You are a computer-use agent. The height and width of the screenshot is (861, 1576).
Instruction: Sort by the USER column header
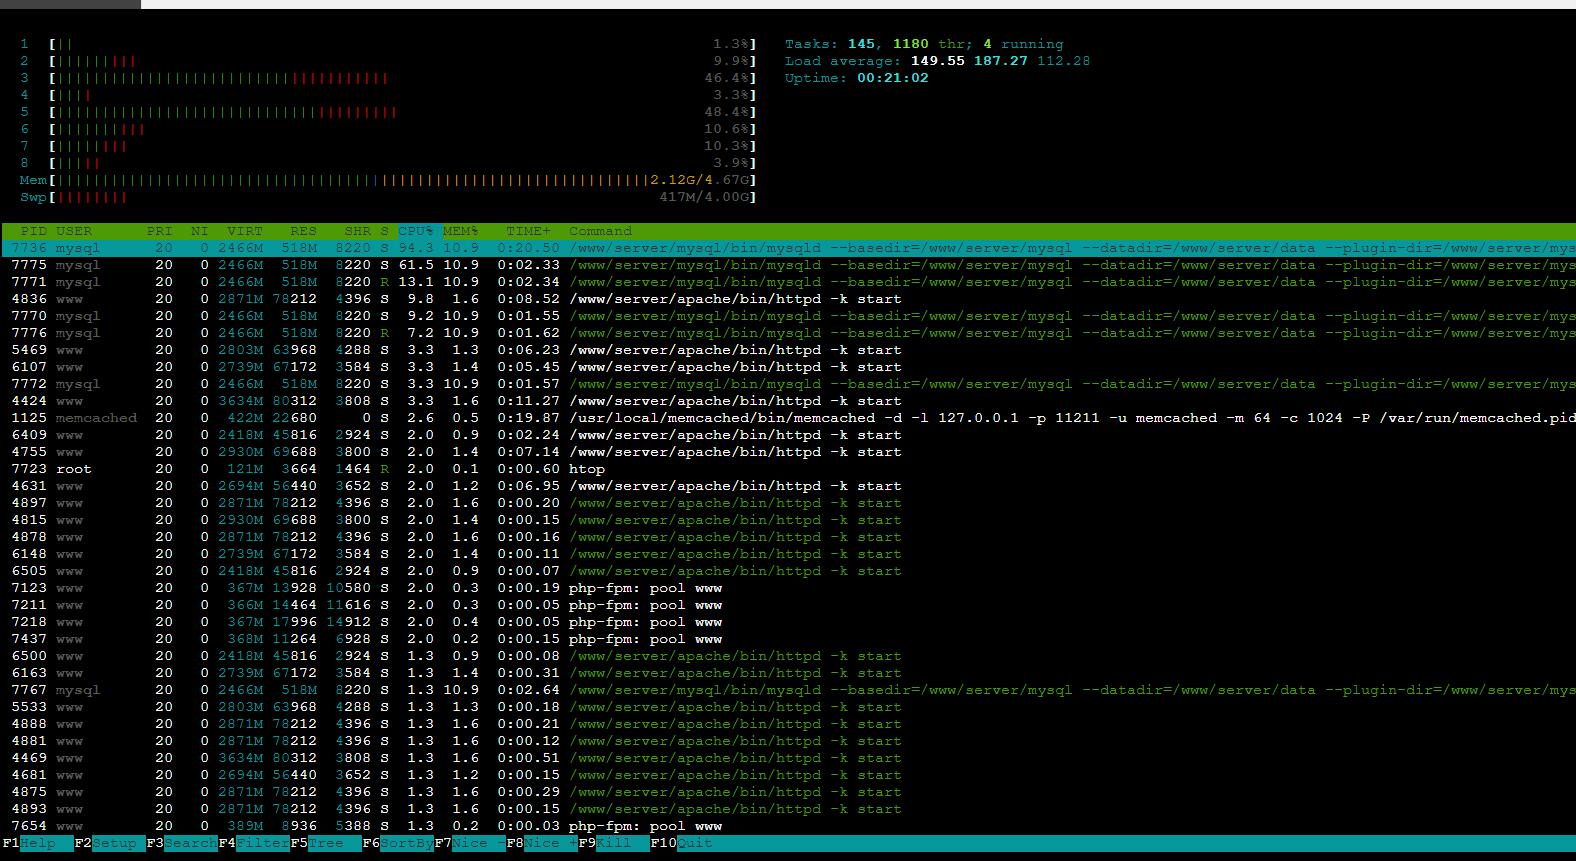pyautogui.click(x=74, y=231)
